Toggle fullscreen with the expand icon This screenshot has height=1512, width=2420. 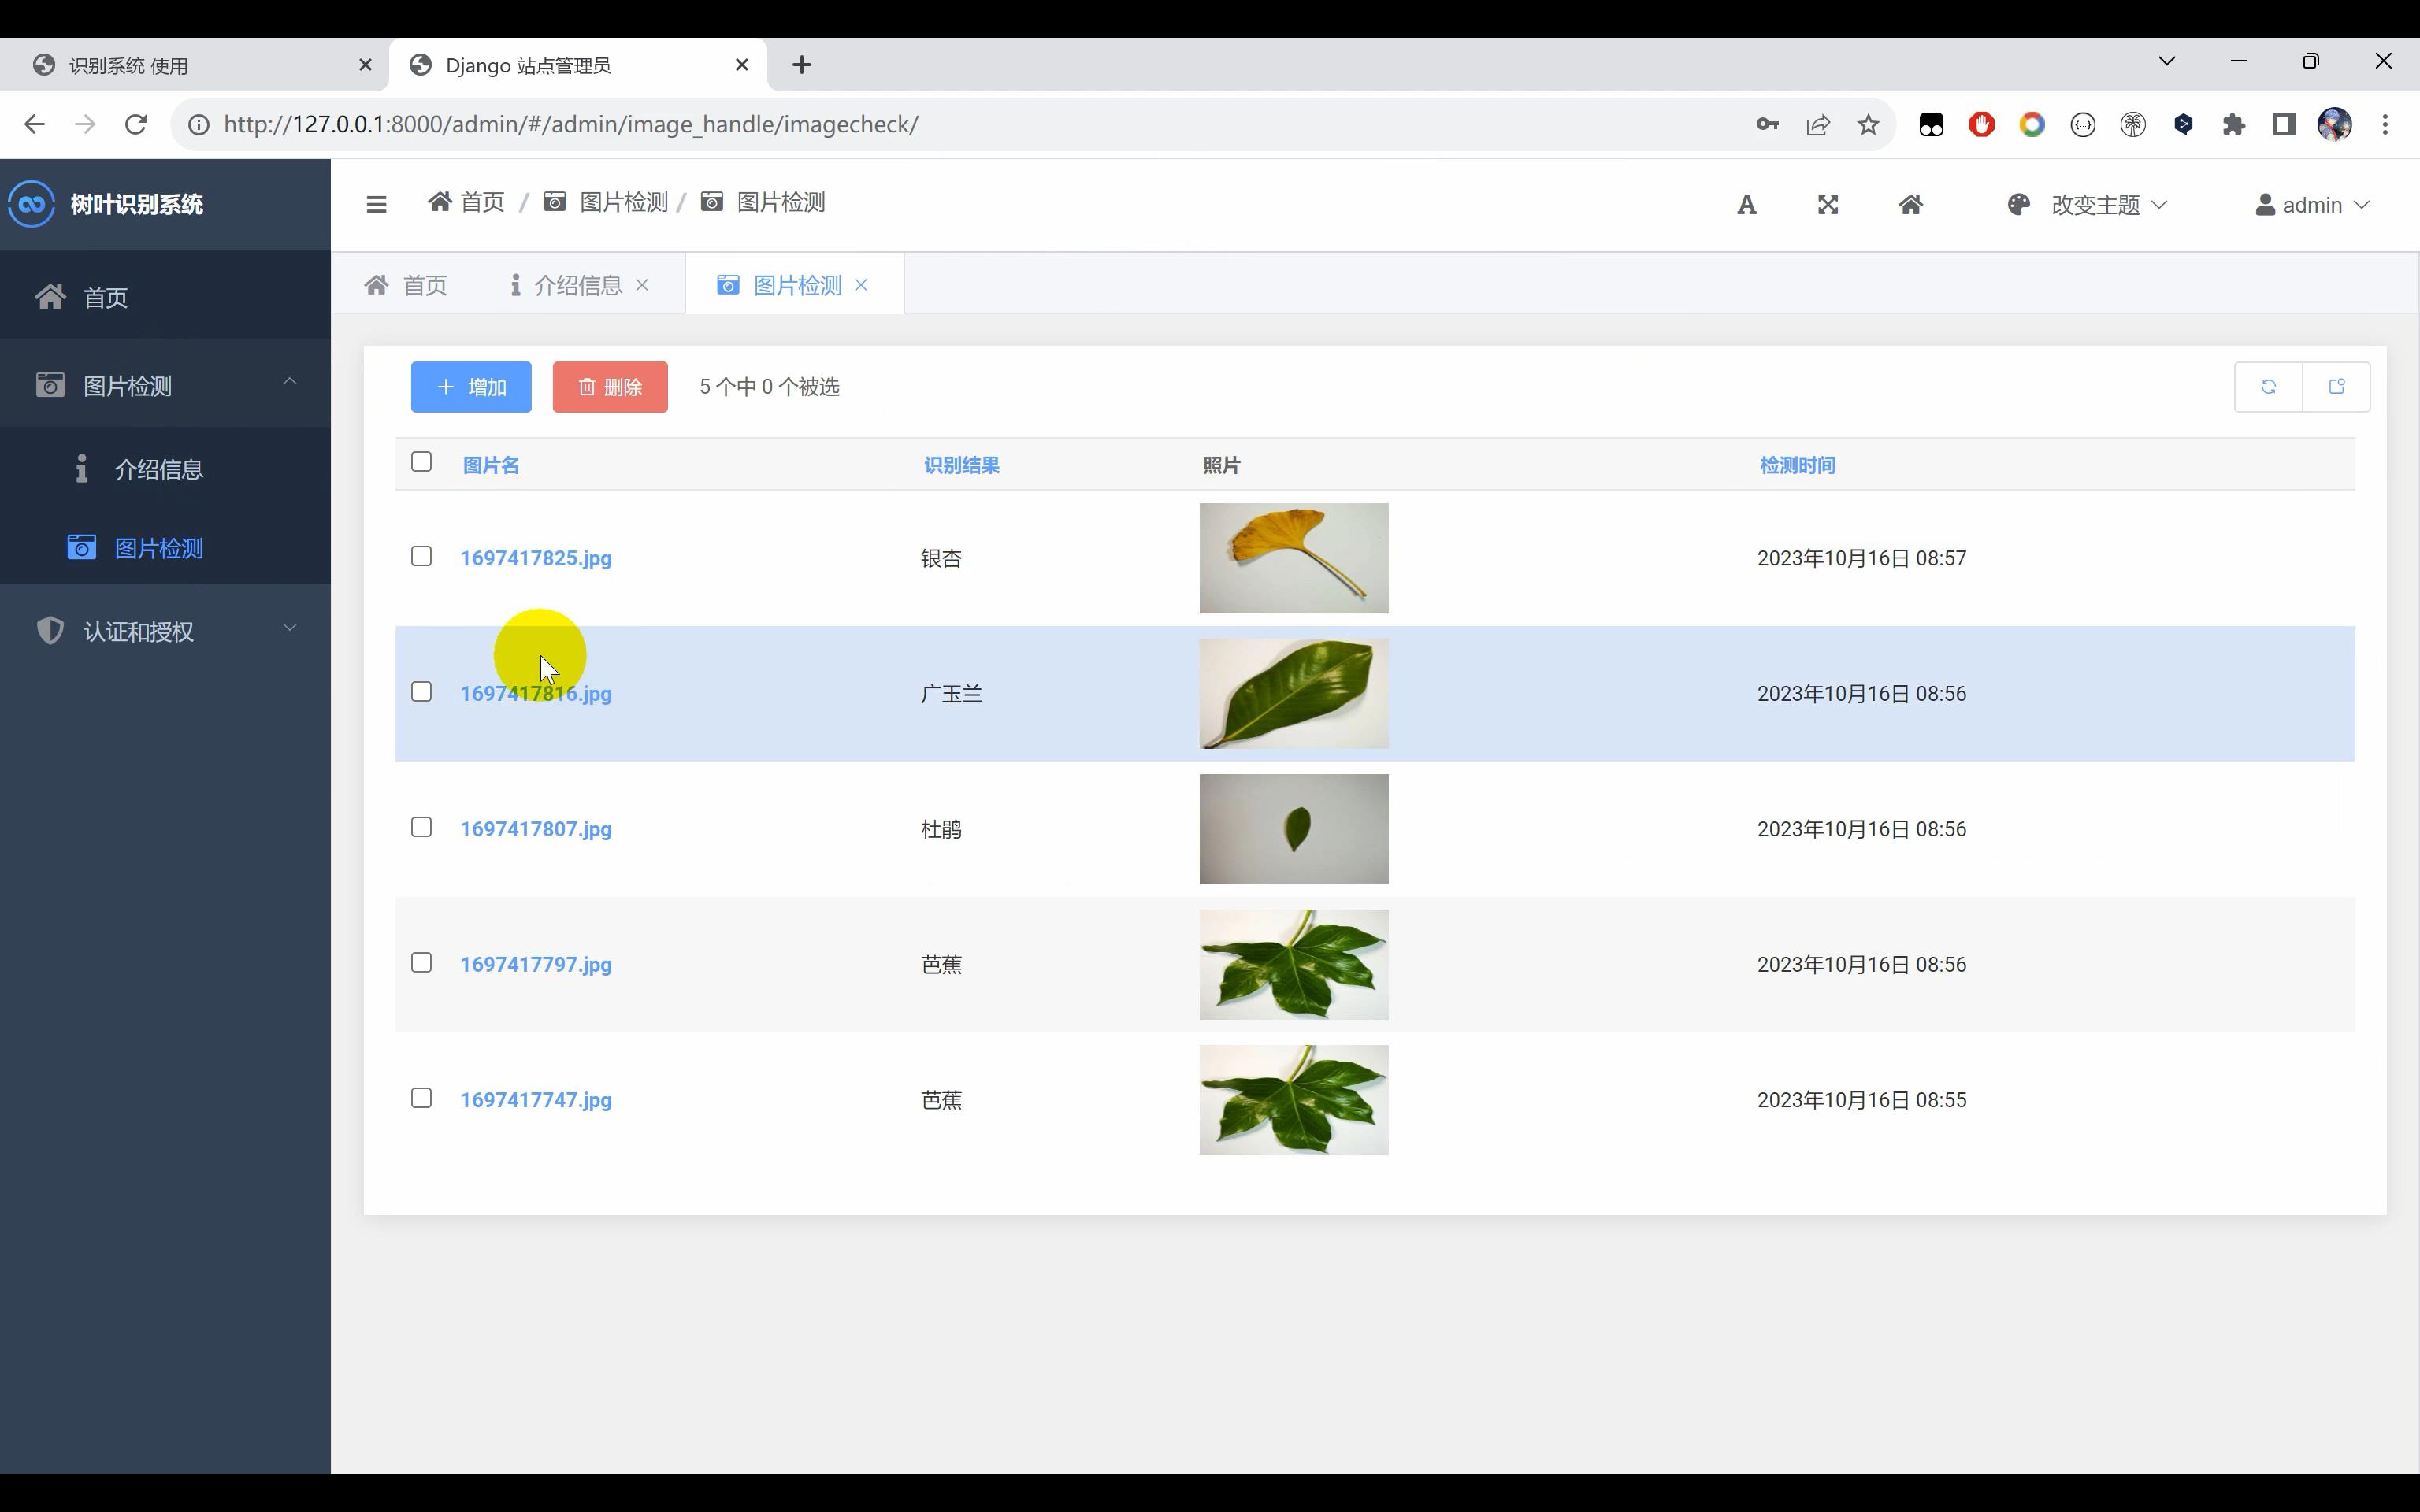[x=1827, y=205]
